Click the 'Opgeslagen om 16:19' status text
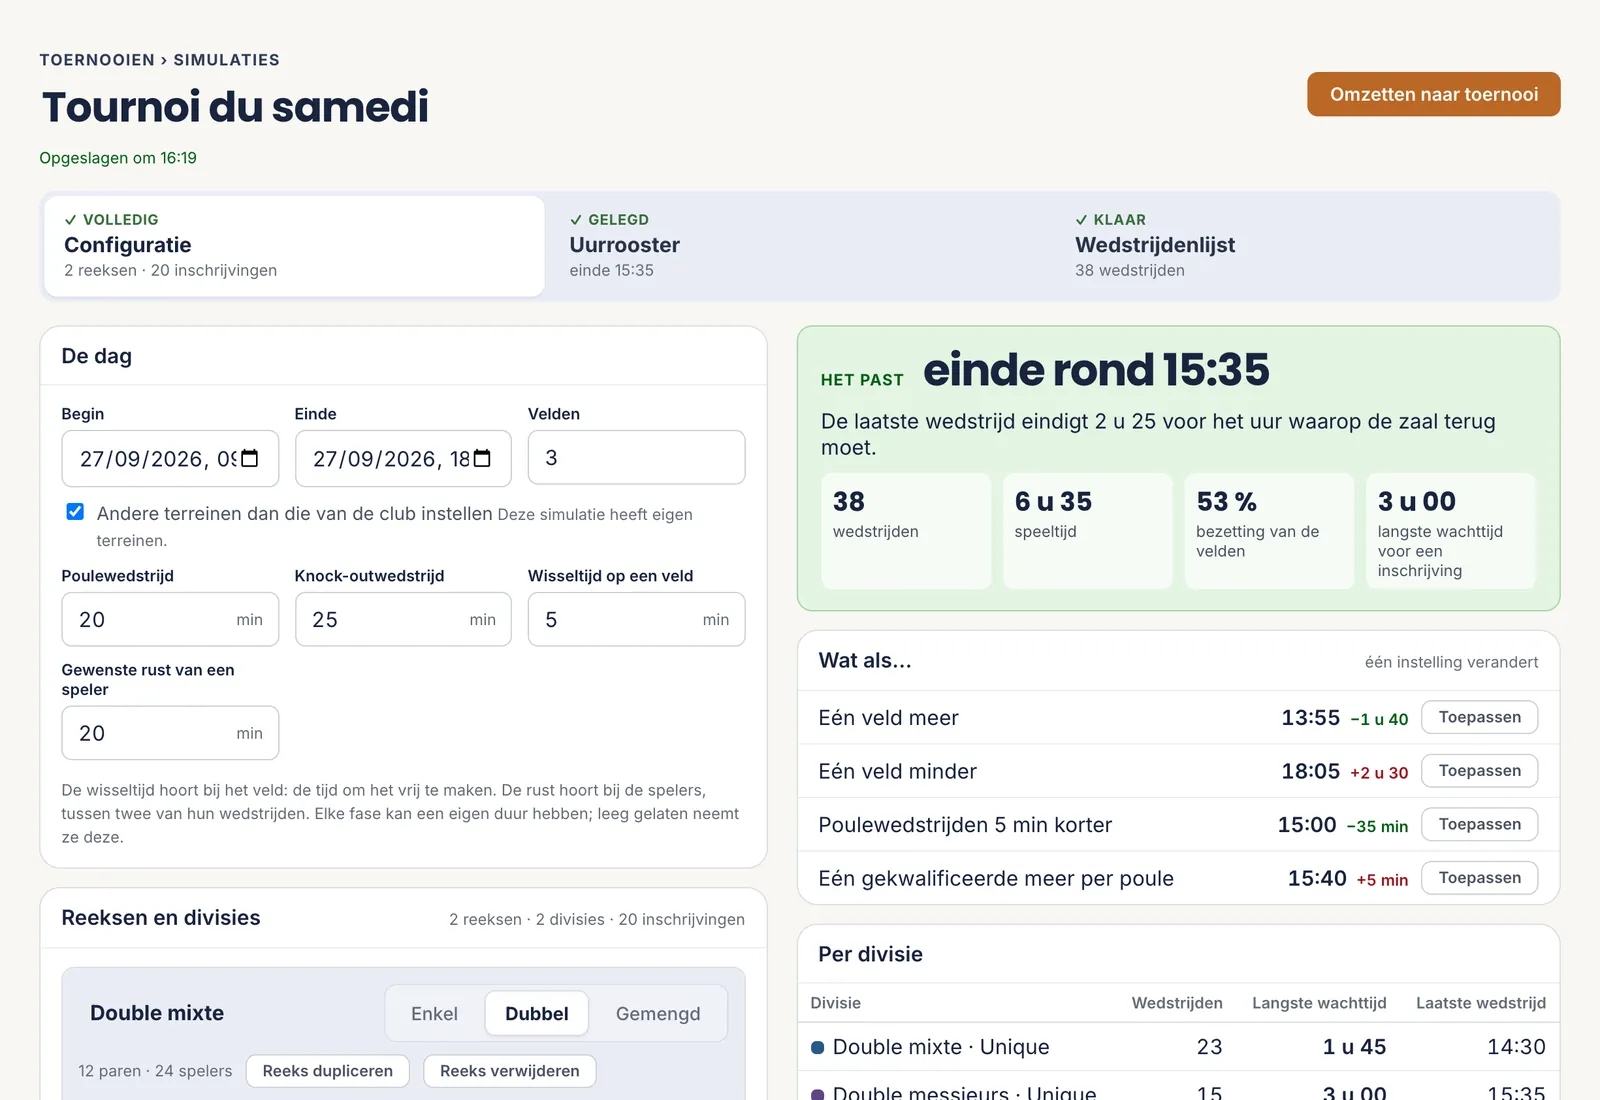Viewport: 1600px width, 1100px height. (118, 158)
